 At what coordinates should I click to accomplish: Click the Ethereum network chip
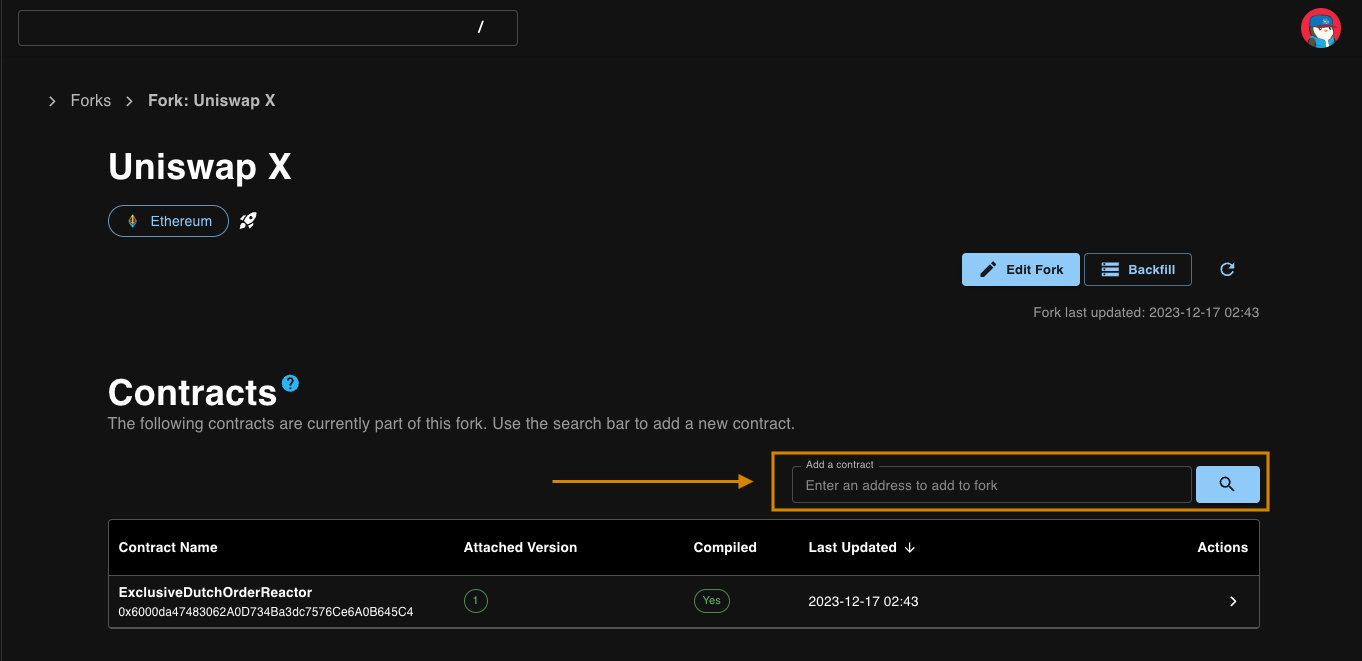[168, 221]
